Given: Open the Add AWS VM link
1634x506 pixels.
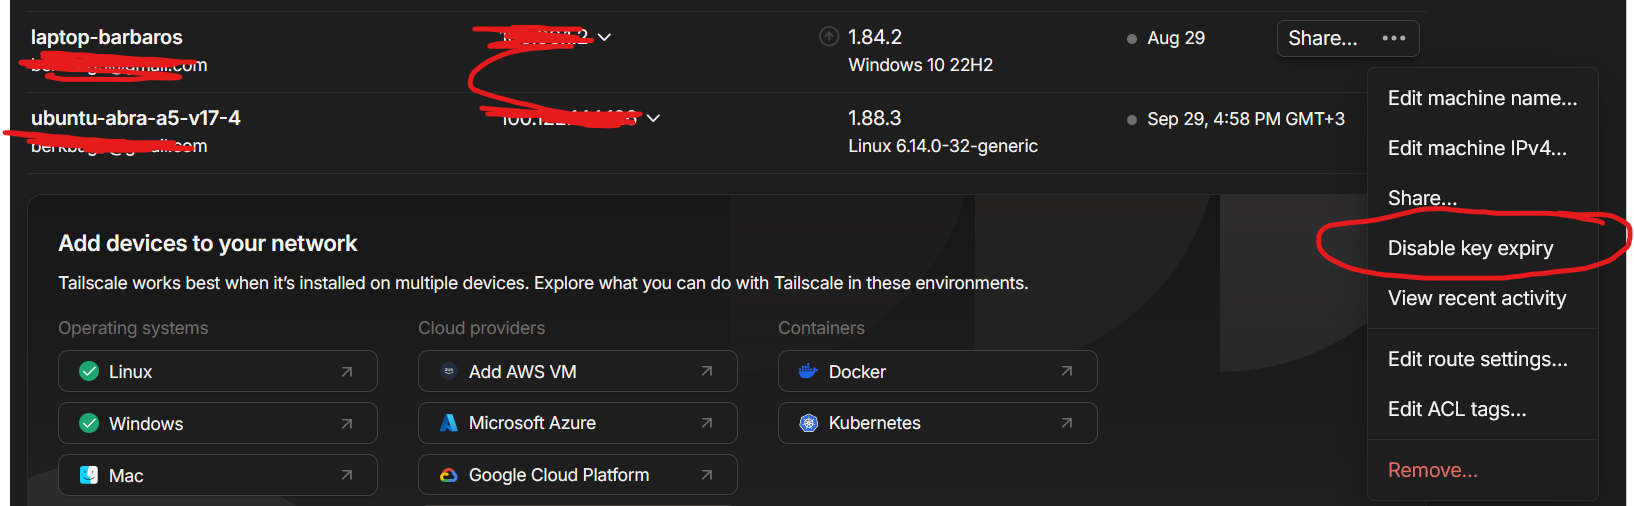Looking at the screenshot, I should (x=578, y=371).
